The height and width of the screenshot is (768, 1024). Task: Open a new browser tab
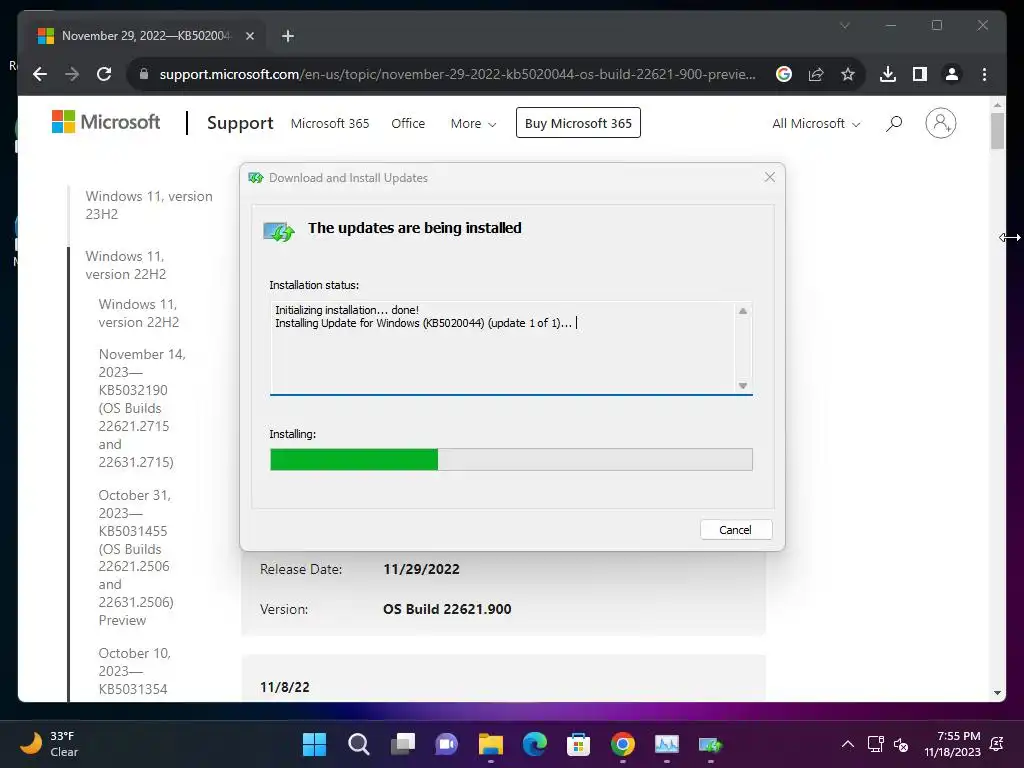(x=287, y=36)
